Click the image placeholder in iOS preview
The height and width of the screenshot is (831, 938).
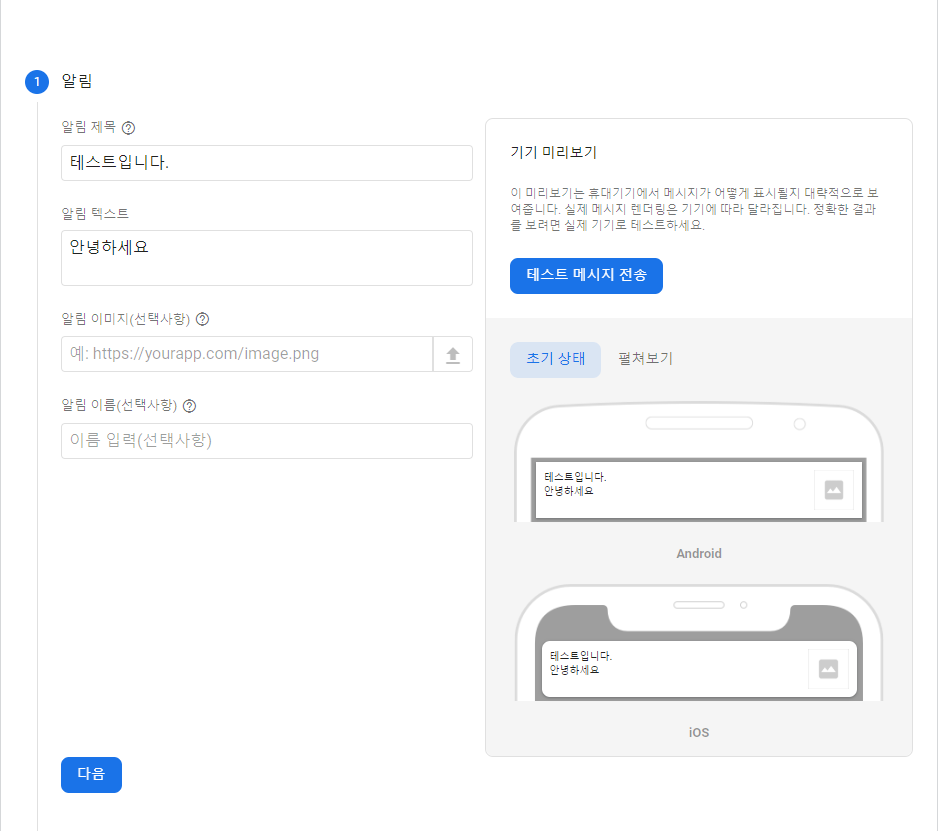pos(828,668)
